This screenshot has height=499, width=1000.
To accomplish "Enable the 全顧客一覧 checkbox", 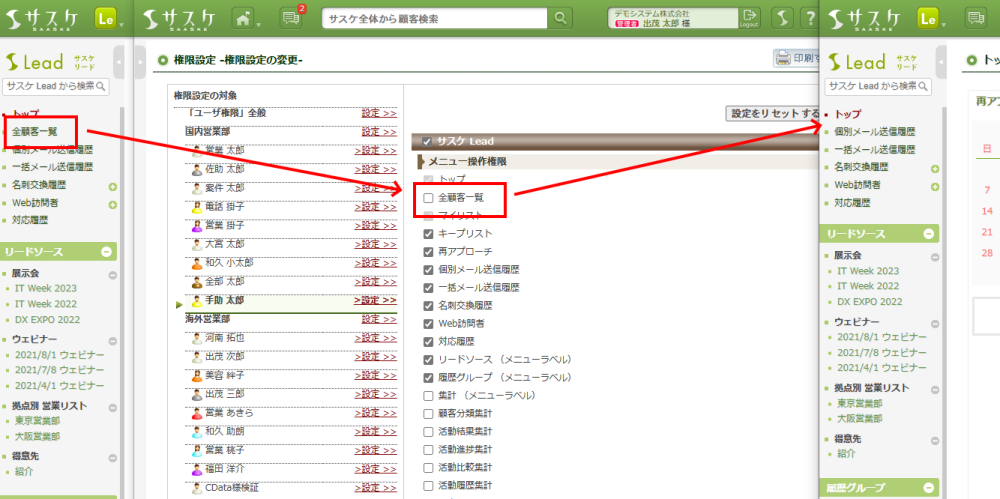I will pos(428,197).
